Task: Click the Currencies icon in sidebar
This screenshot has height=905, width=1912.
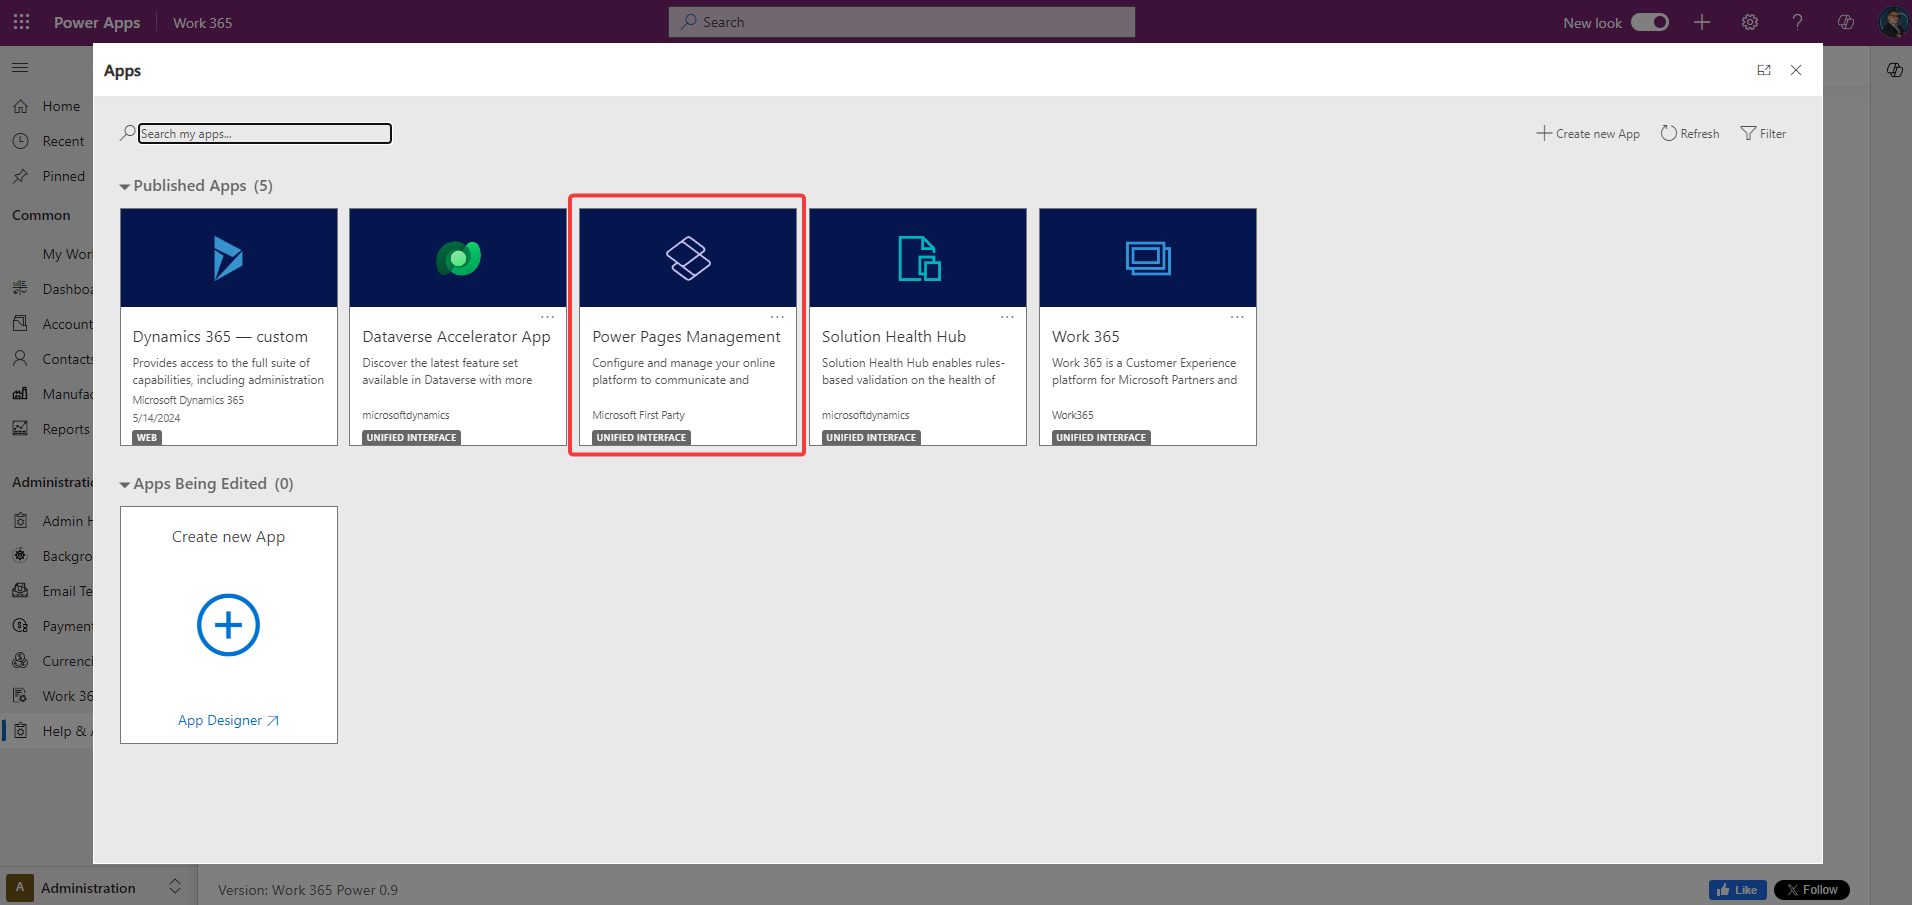Action: coord(20,660)
